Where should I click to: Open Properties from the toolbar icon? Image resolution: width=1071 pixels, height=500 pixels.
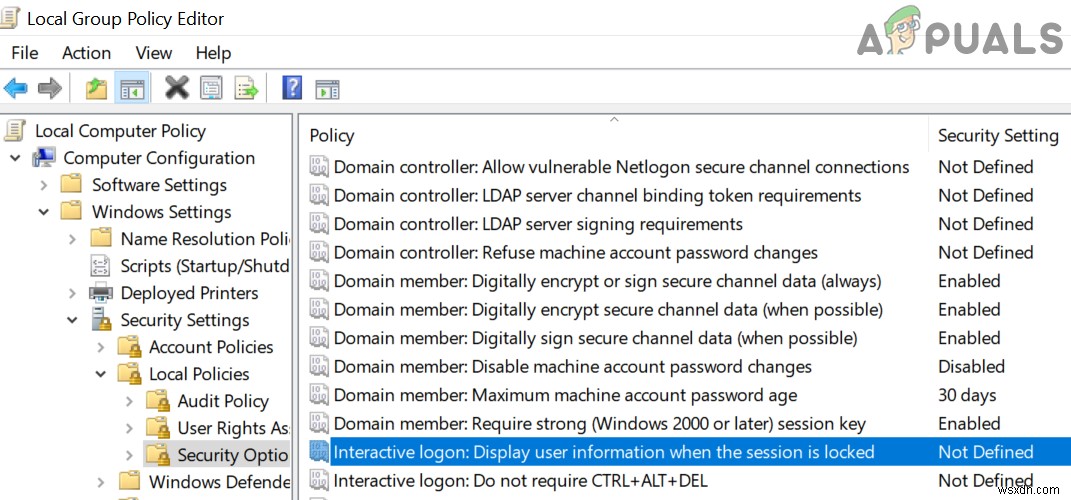pyautogui.click(x=211, y=88)
